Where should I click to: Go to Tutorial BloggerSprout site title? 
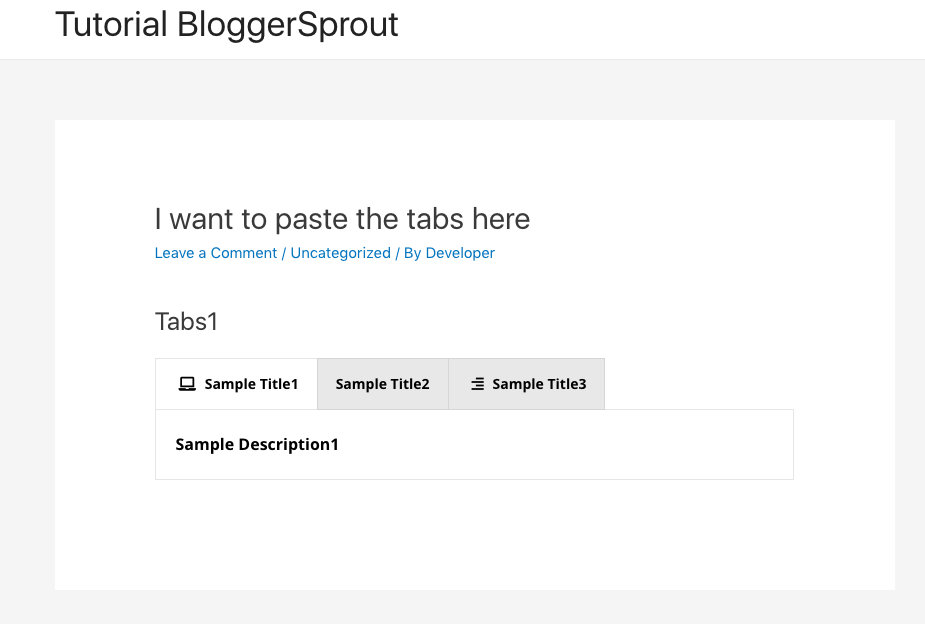[x=227, y=25]
